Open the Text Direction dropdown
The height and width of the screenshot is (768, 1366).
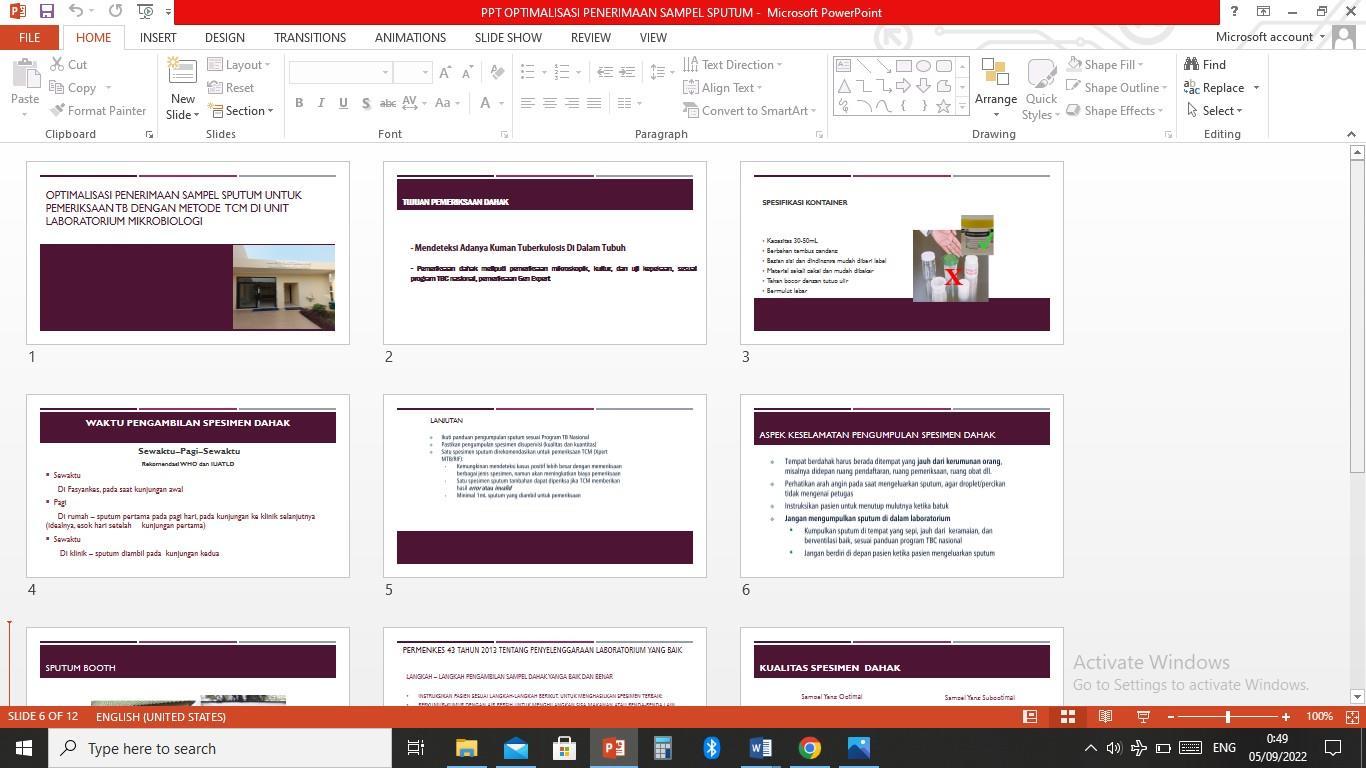733,65
